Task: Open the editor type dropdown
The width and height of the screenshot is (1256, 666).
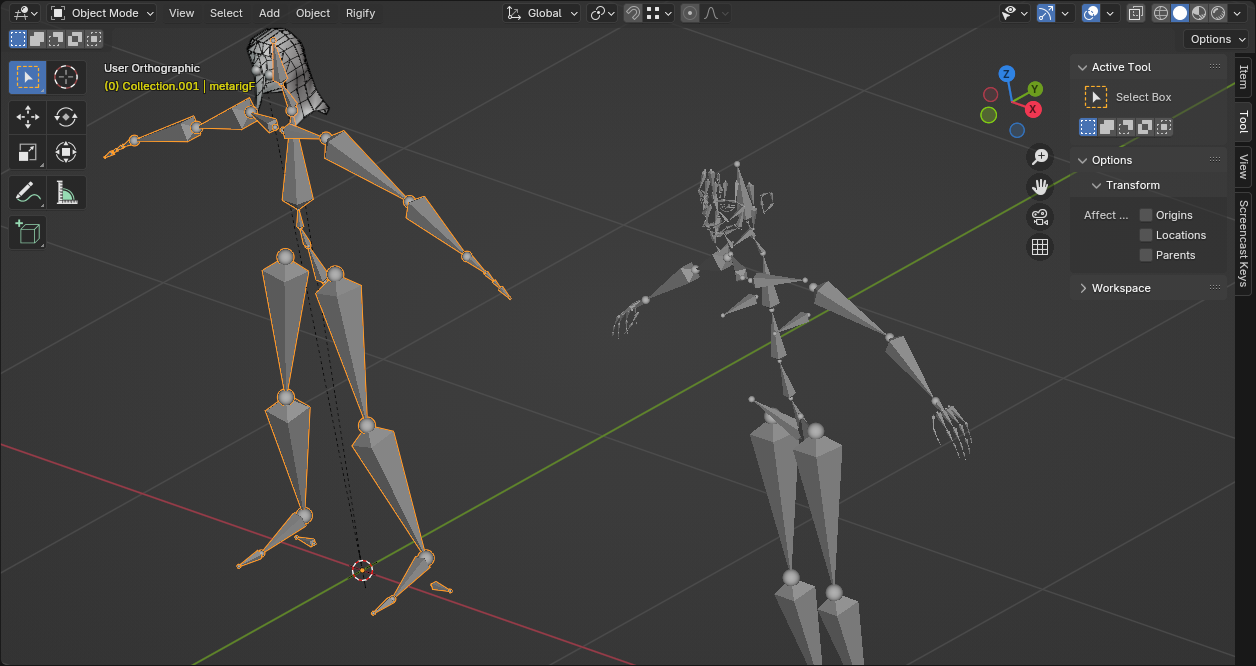Action: pyautogui.click(x=23, y=13)
